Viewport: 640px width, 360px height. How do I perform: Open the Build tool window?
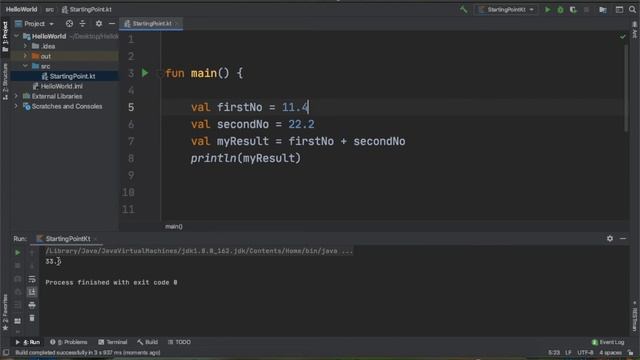[x=147, y=342]
